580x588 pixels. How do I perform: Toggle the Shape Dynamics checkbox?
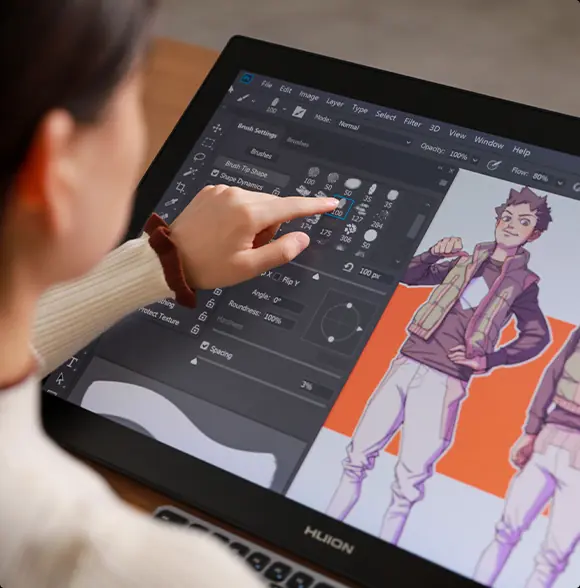215,173
